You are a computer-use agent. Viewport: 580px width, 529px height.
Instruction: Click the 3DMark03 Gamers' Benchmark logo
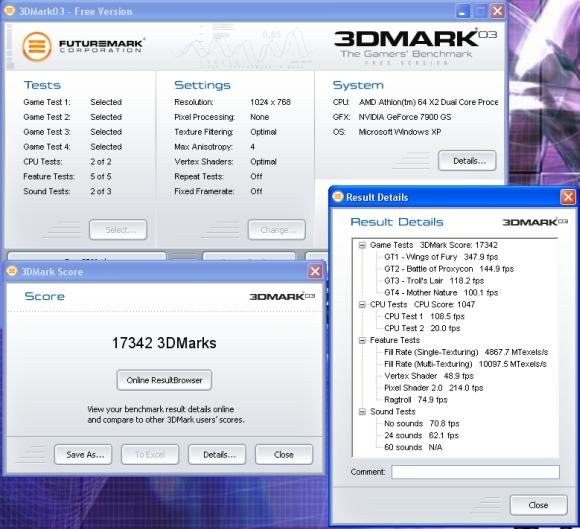(416, 47)
